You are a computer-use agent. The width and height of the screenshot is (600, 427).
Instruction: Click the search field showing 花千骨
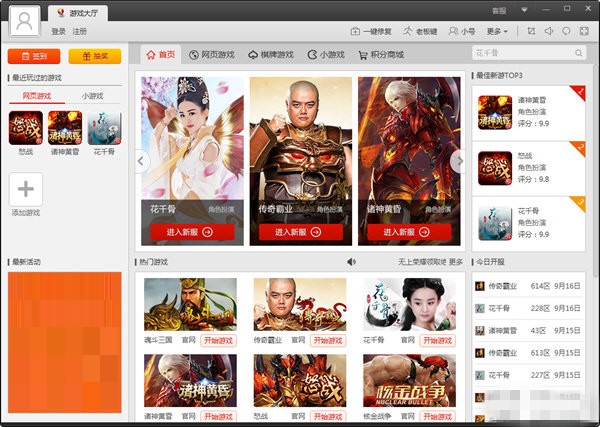523,53
